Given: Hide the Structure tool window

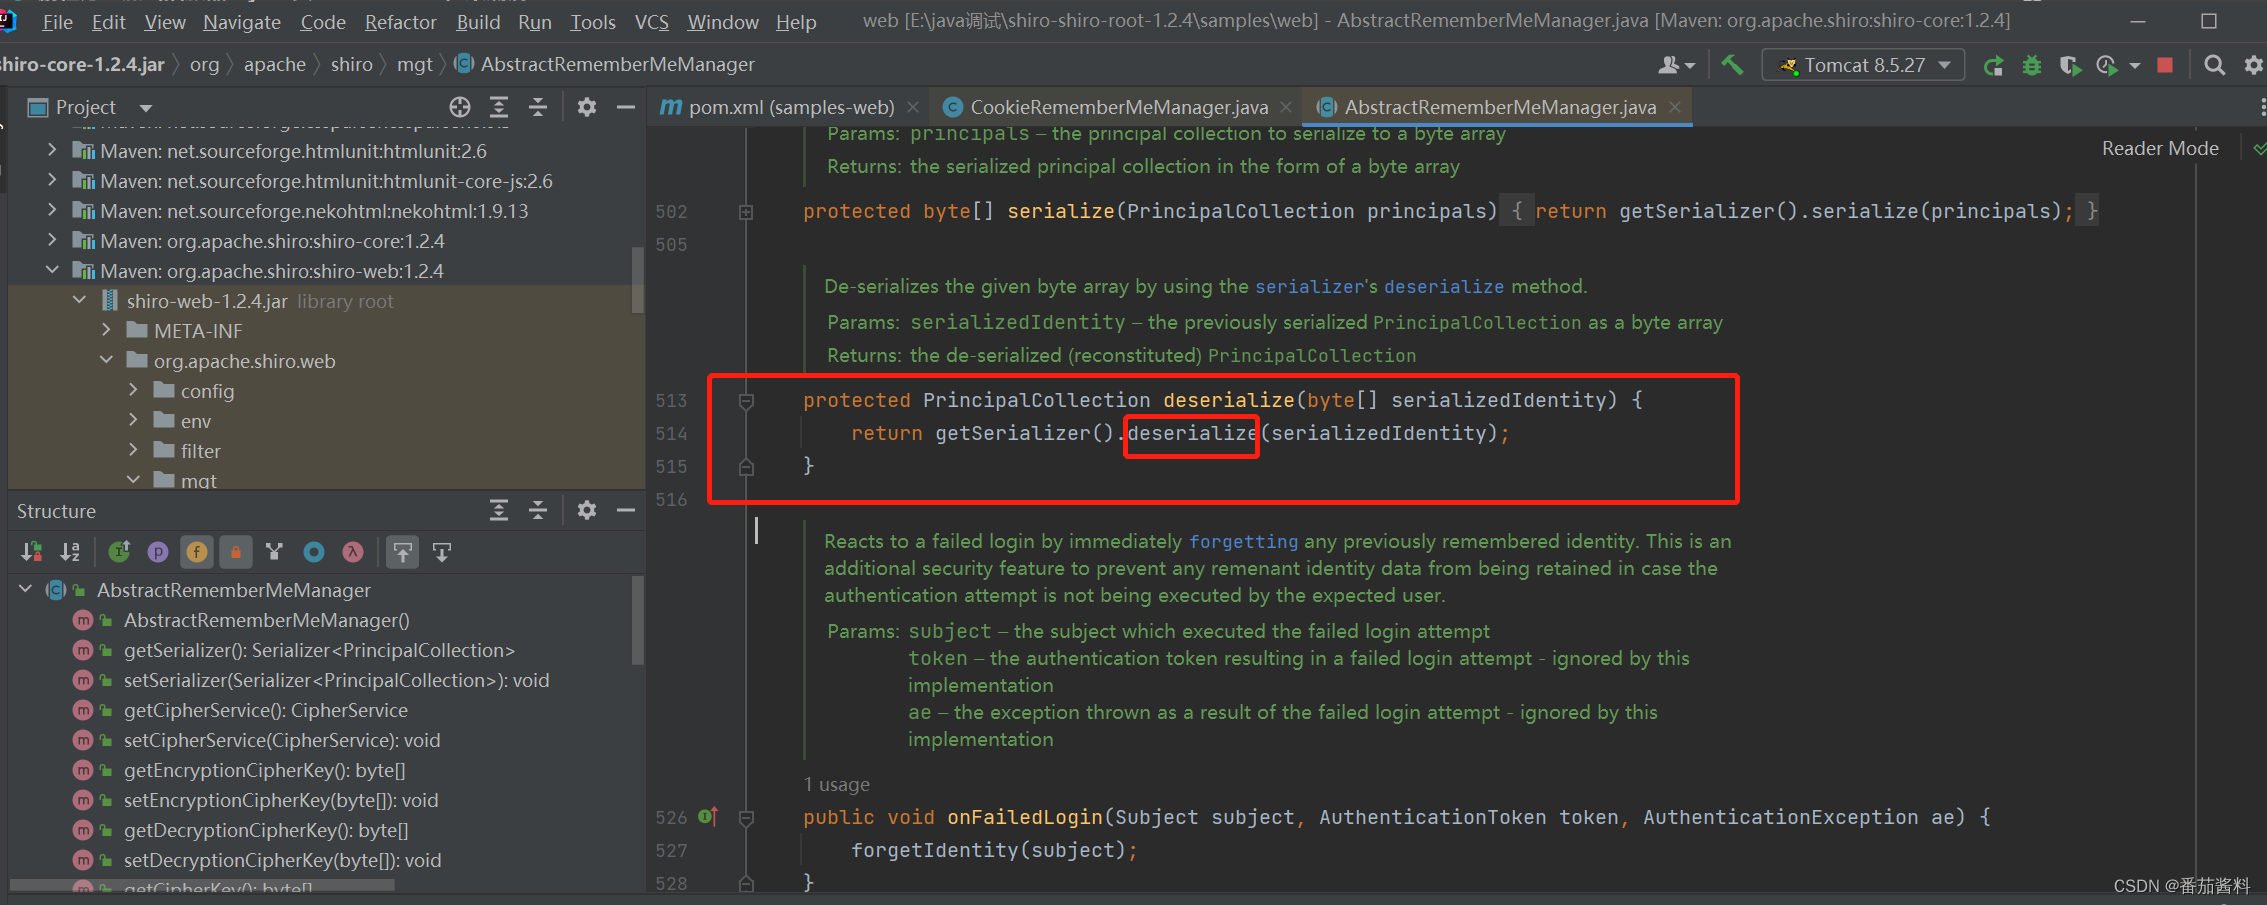Looking at the screenshot, I should [626, 511].
